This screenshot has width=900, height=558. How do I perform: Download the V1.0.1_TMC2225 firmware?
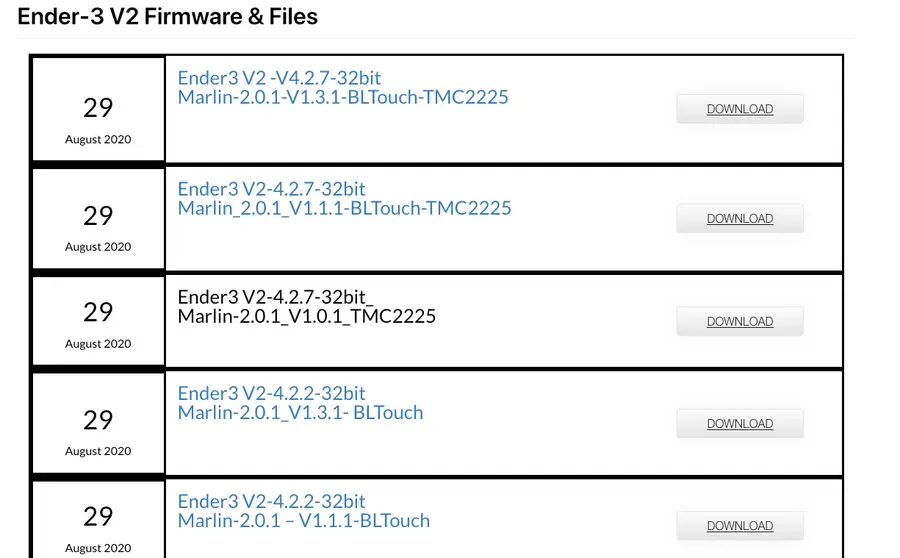point(740,321)
